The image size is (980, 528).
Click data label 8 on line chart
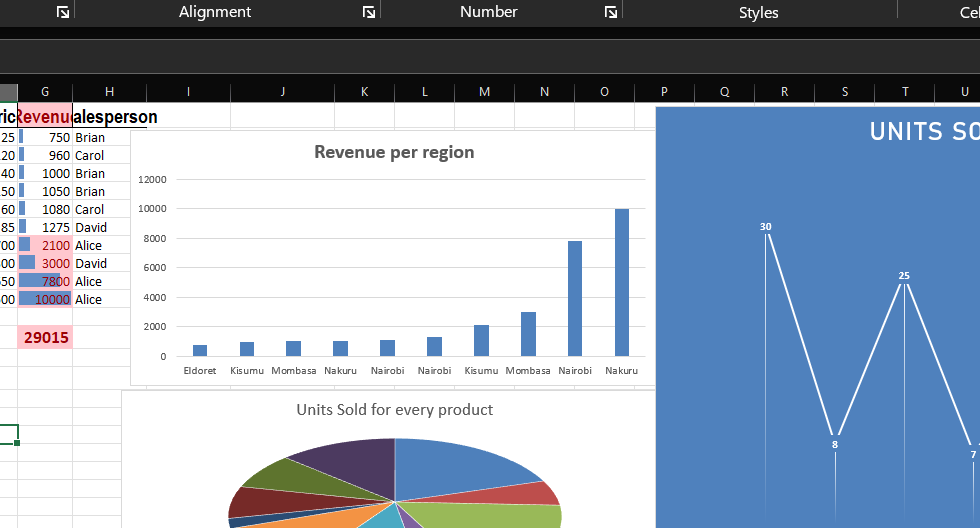tap(834, 445)
